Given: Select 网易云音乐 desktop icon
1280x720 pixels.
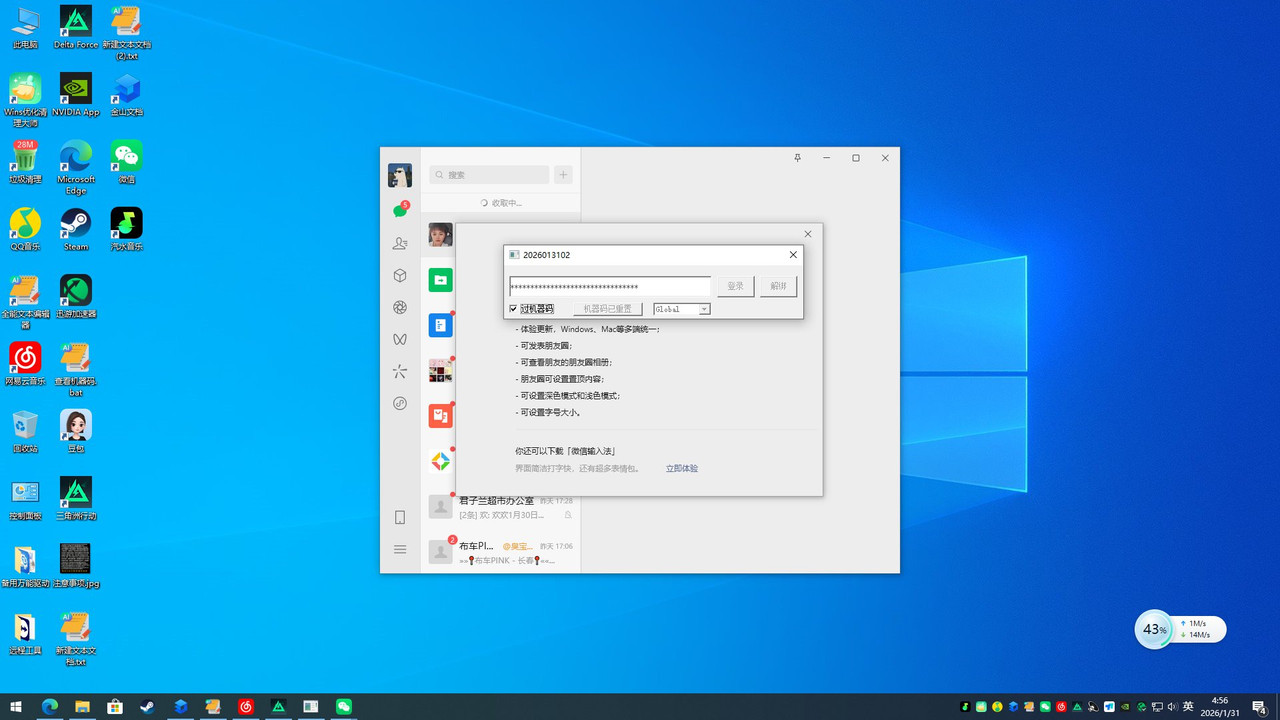Looking at the screenshot, I should coord(25,364).
